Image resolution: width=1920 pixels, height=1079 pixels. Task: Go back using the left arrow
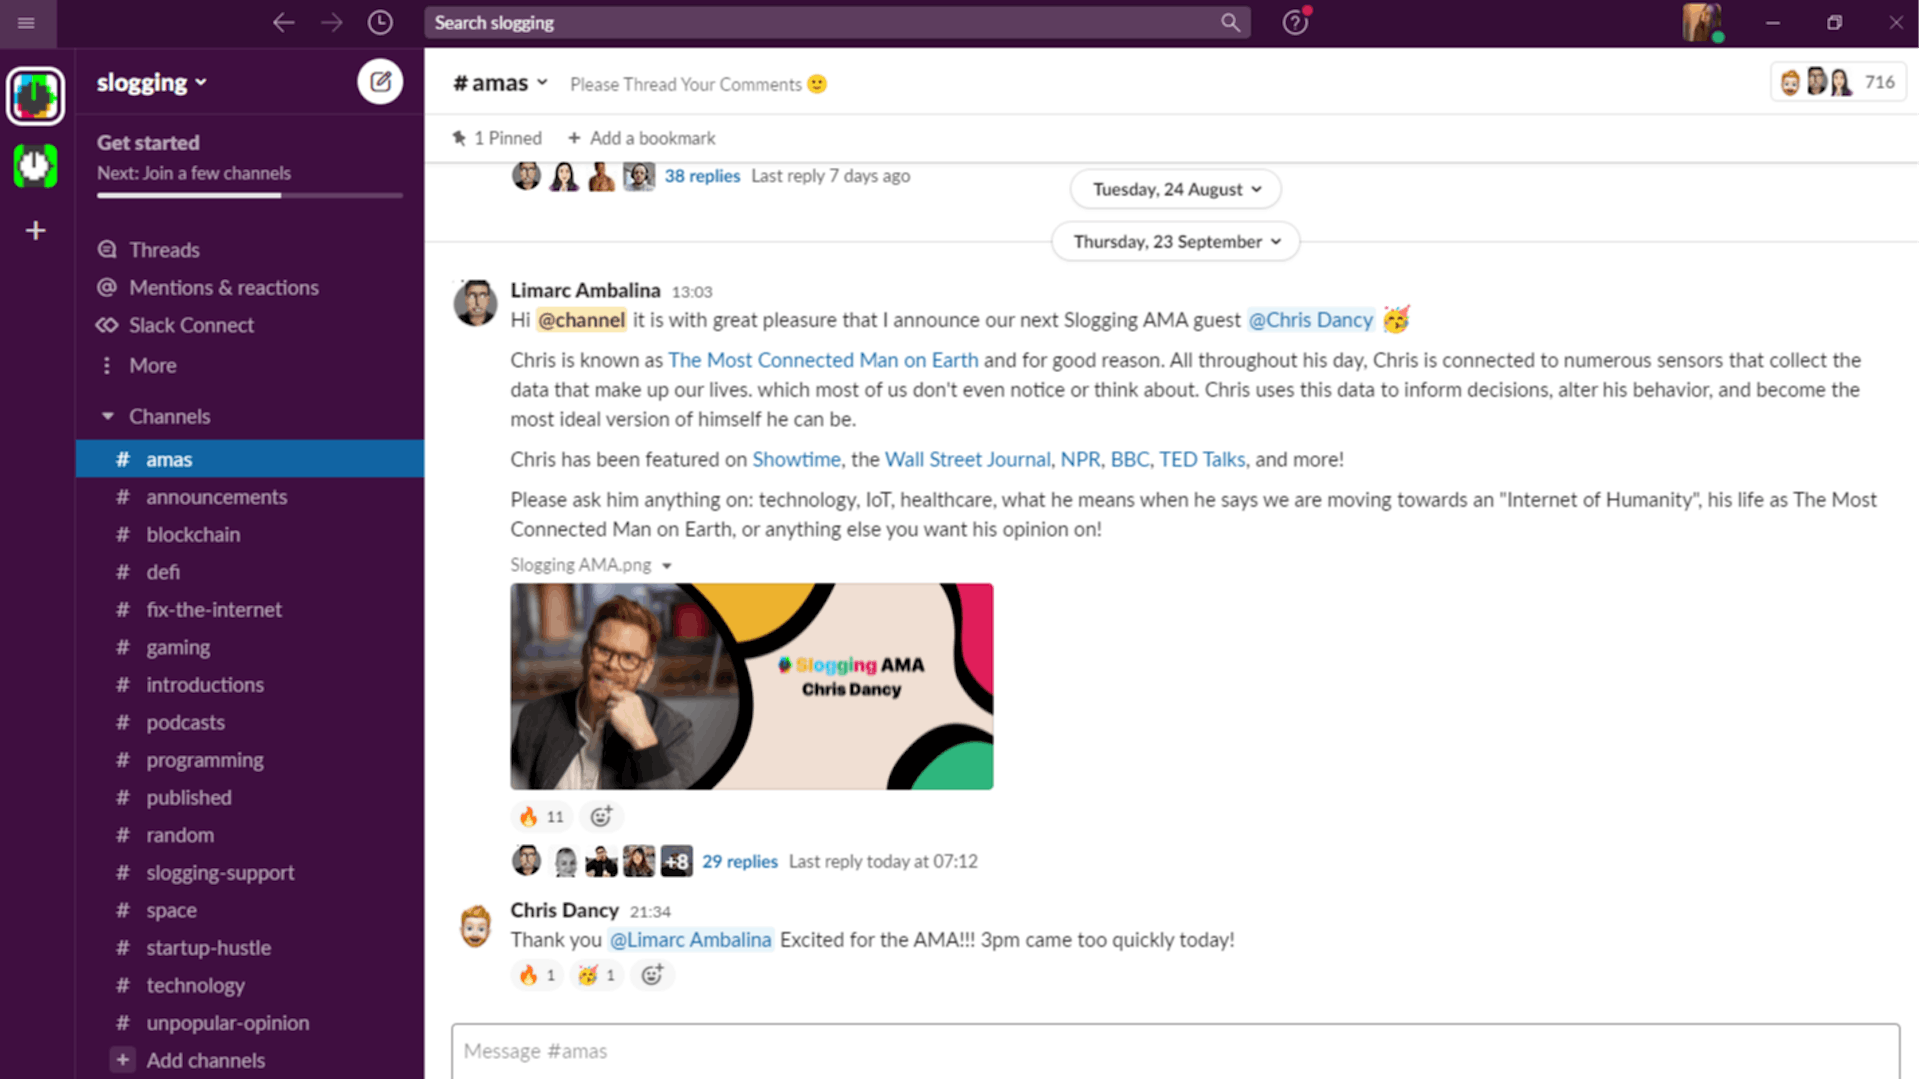tap(283, 22)
